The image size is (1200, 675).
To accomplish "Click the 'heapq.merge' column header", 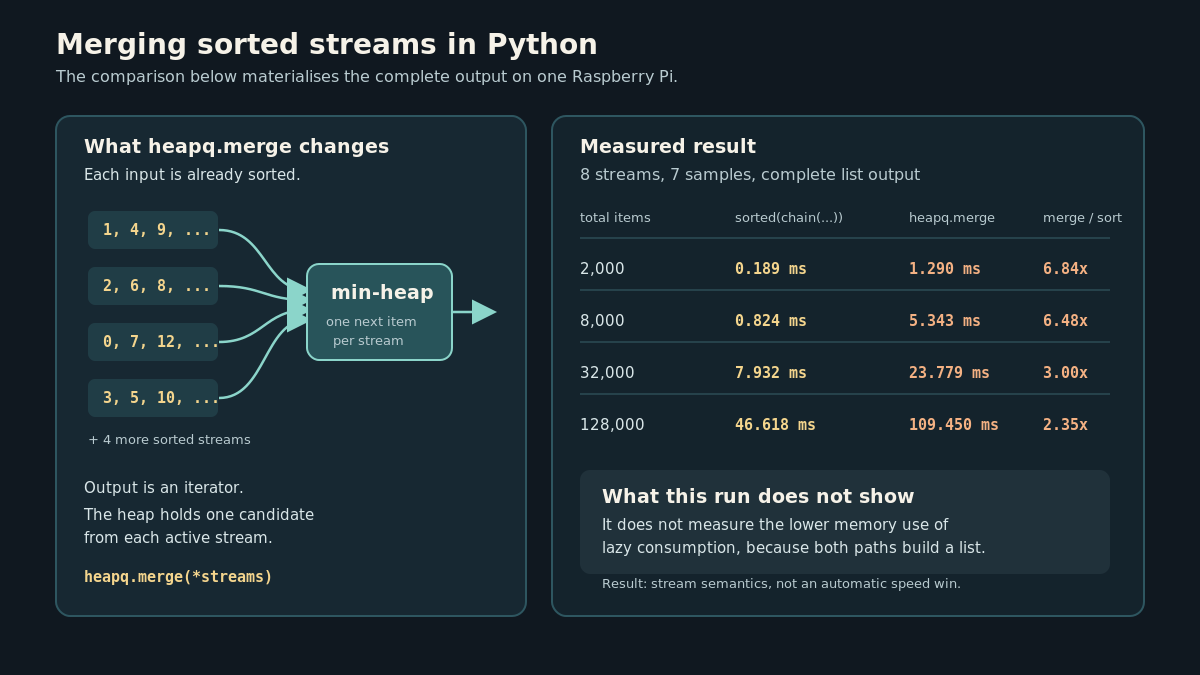I will coord(952,218).
